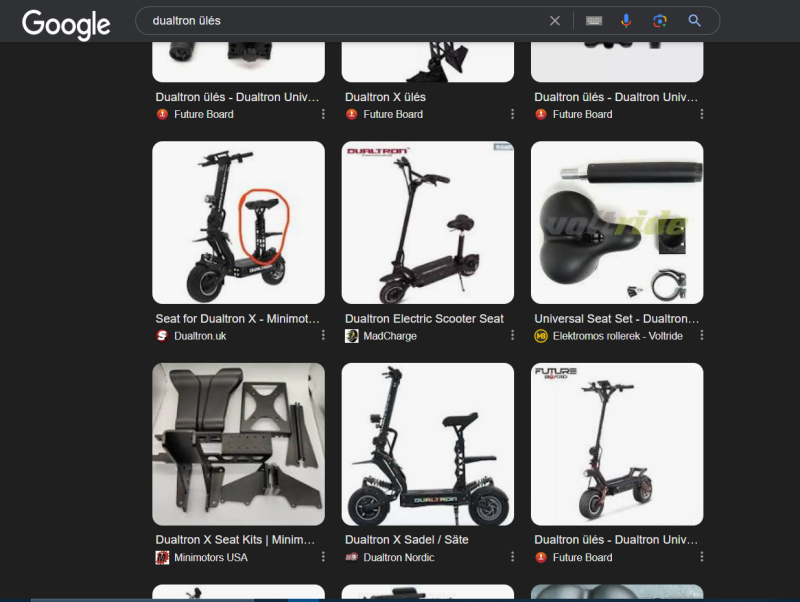Viewport: 800px width, 602px height.
Task: Open 'Elektromos rollerek - Voltride' source link
Action: (618, 336)
